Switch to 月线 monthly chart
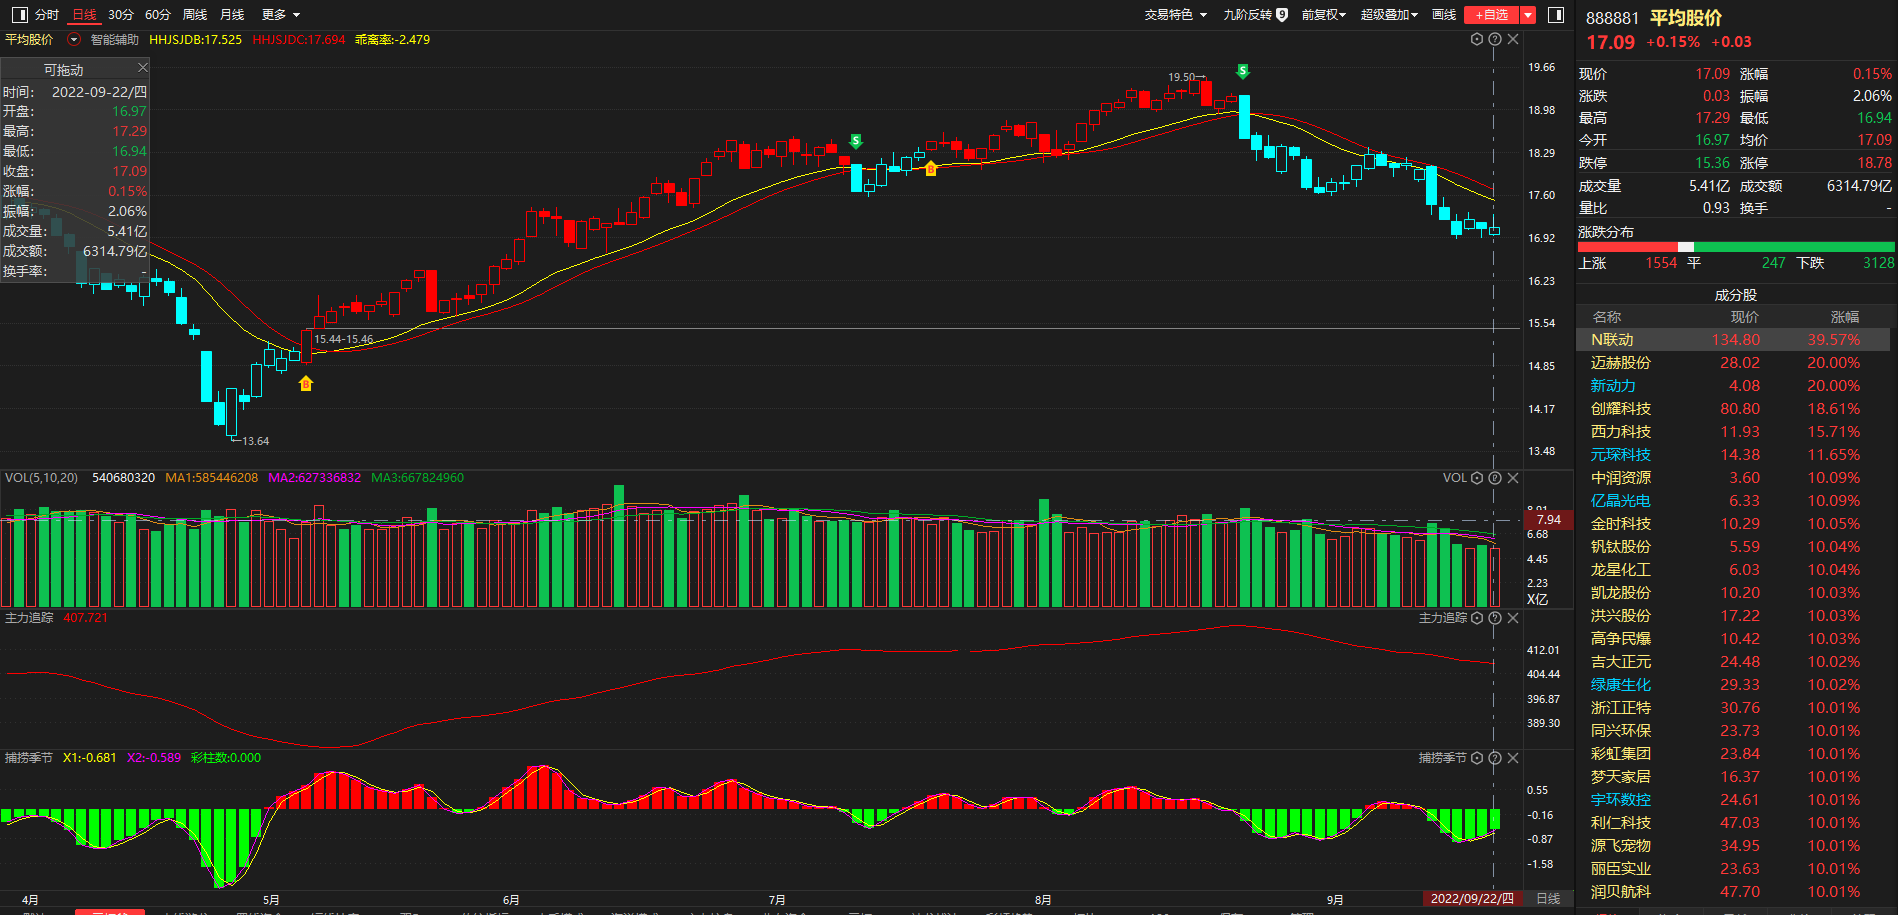This screenshot has height=915, width=1898. pos(232,15)
